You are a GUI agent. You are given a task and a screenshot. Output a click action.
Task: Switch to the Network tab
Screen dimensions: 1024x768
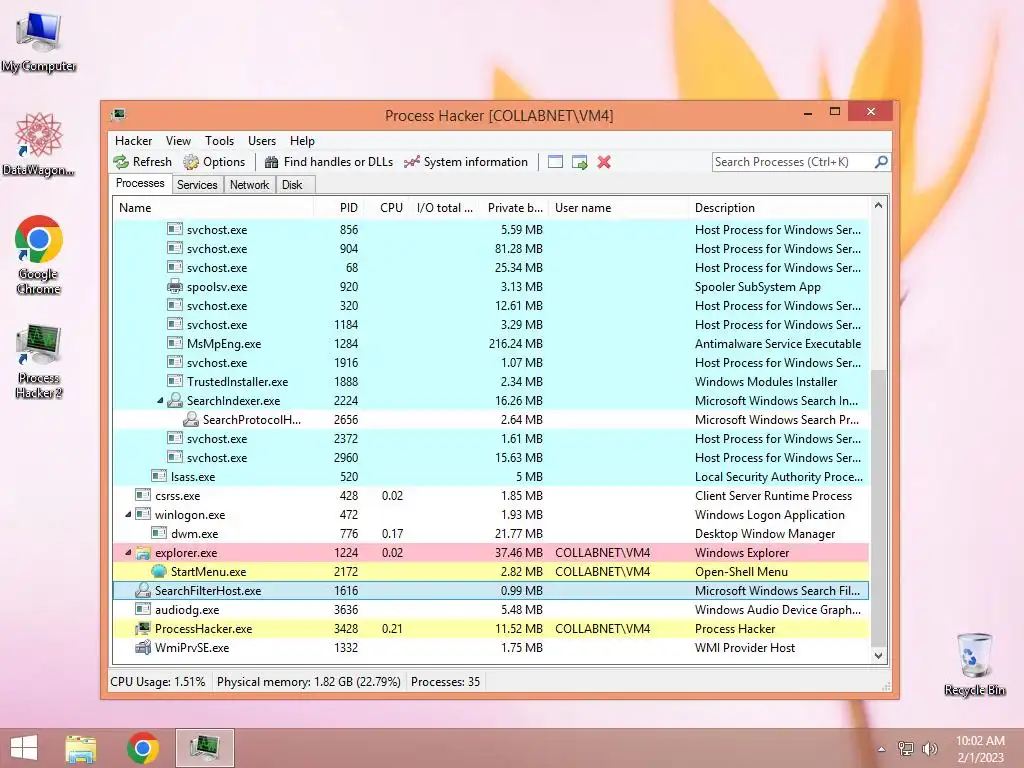[x=249, y=185]
